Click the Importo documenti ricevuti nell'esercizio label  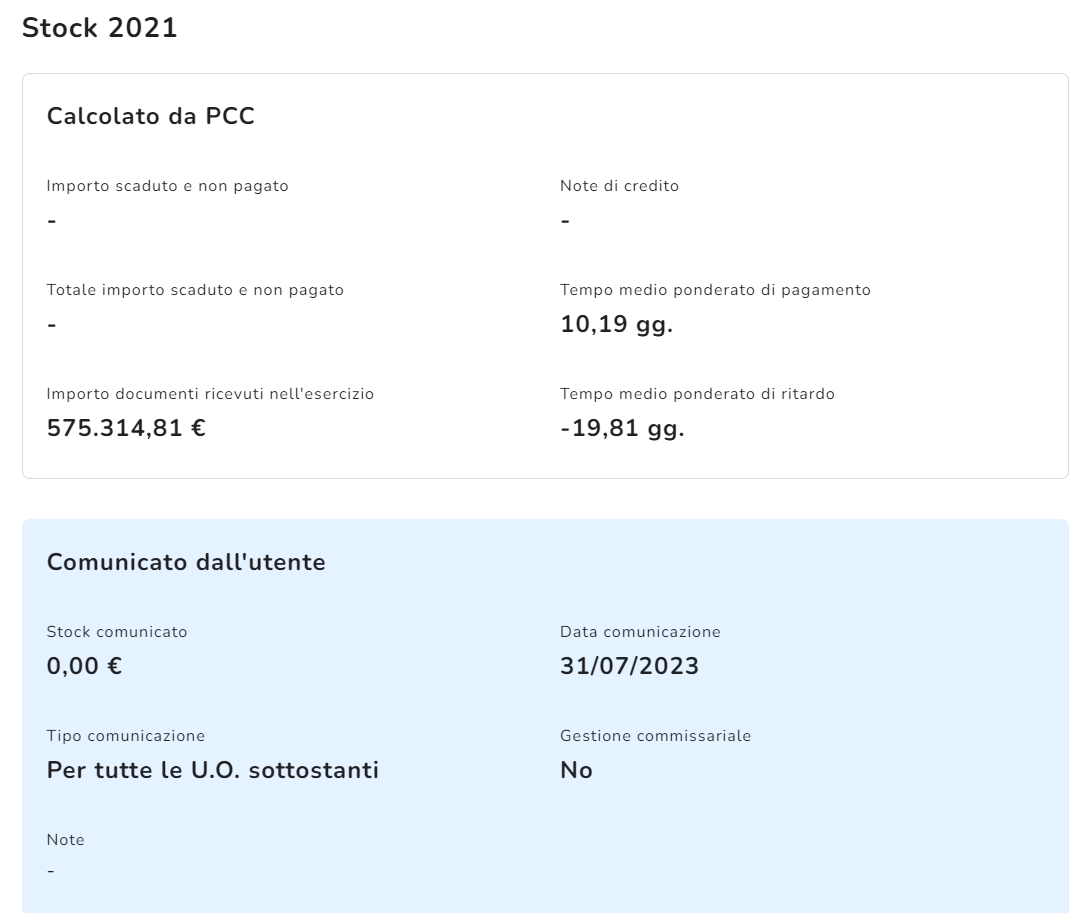click(210, 394)
